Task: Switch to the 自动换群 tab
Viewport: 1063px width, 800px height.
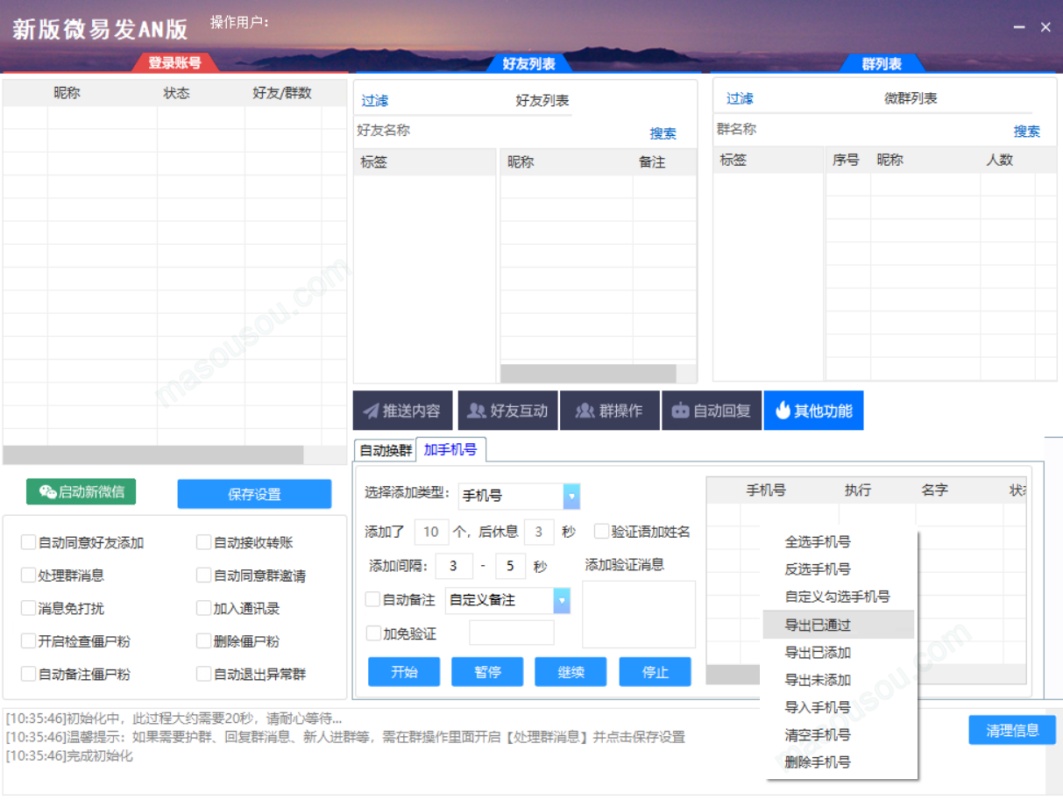Action: point(385,450)
